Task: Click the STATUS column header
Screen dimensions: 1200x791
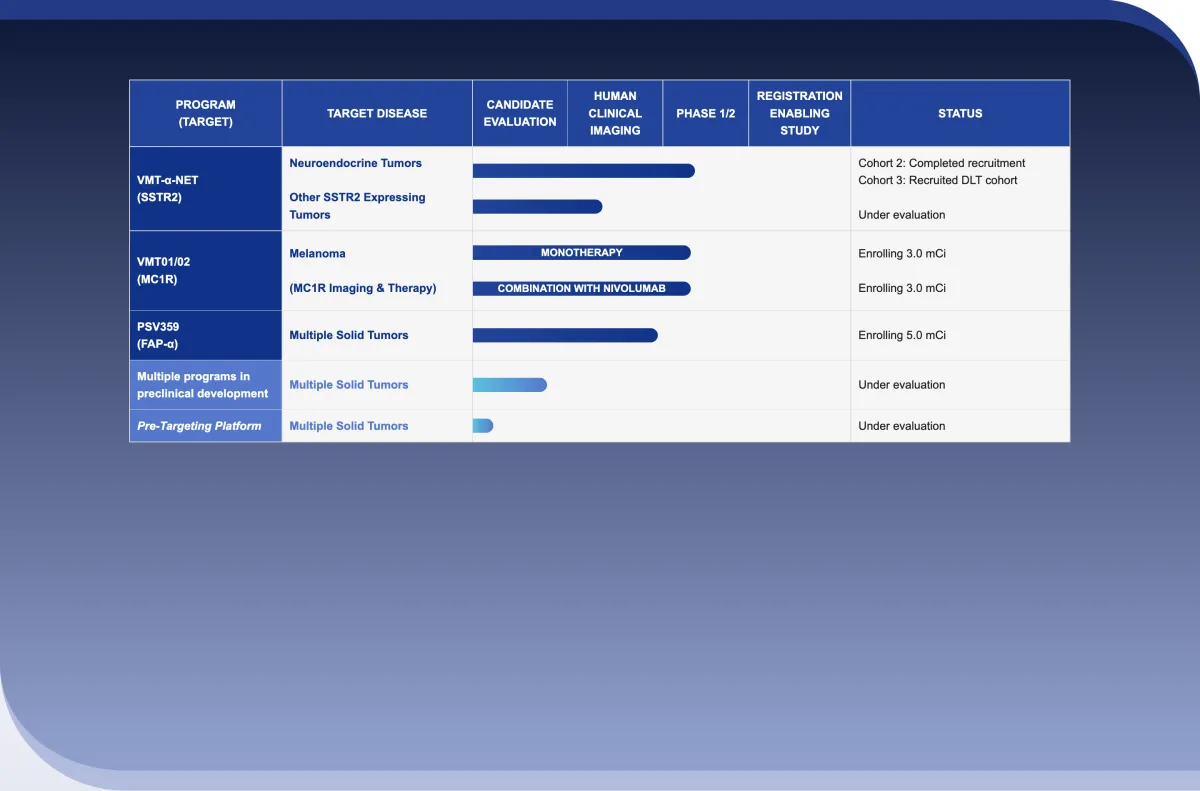Action: (x=960, y=113)
